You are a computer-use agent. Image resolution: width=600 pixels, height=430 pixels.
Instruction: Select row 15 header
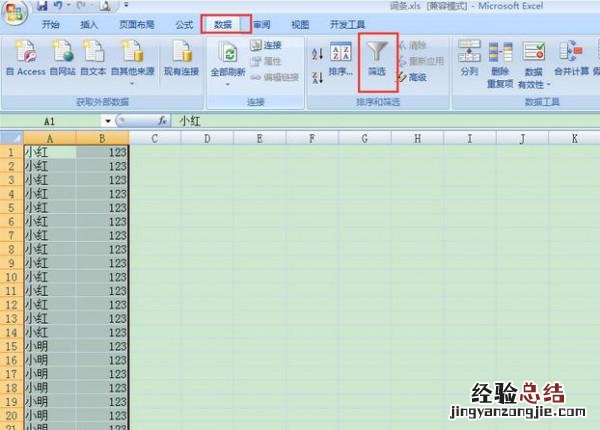11,346
